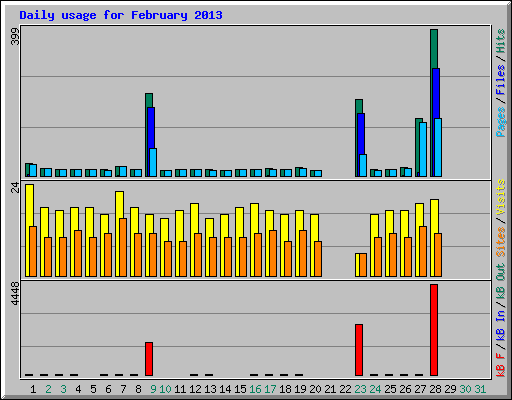
Task: Click the 399 hits axis label
Action: [x=15, y=37]
